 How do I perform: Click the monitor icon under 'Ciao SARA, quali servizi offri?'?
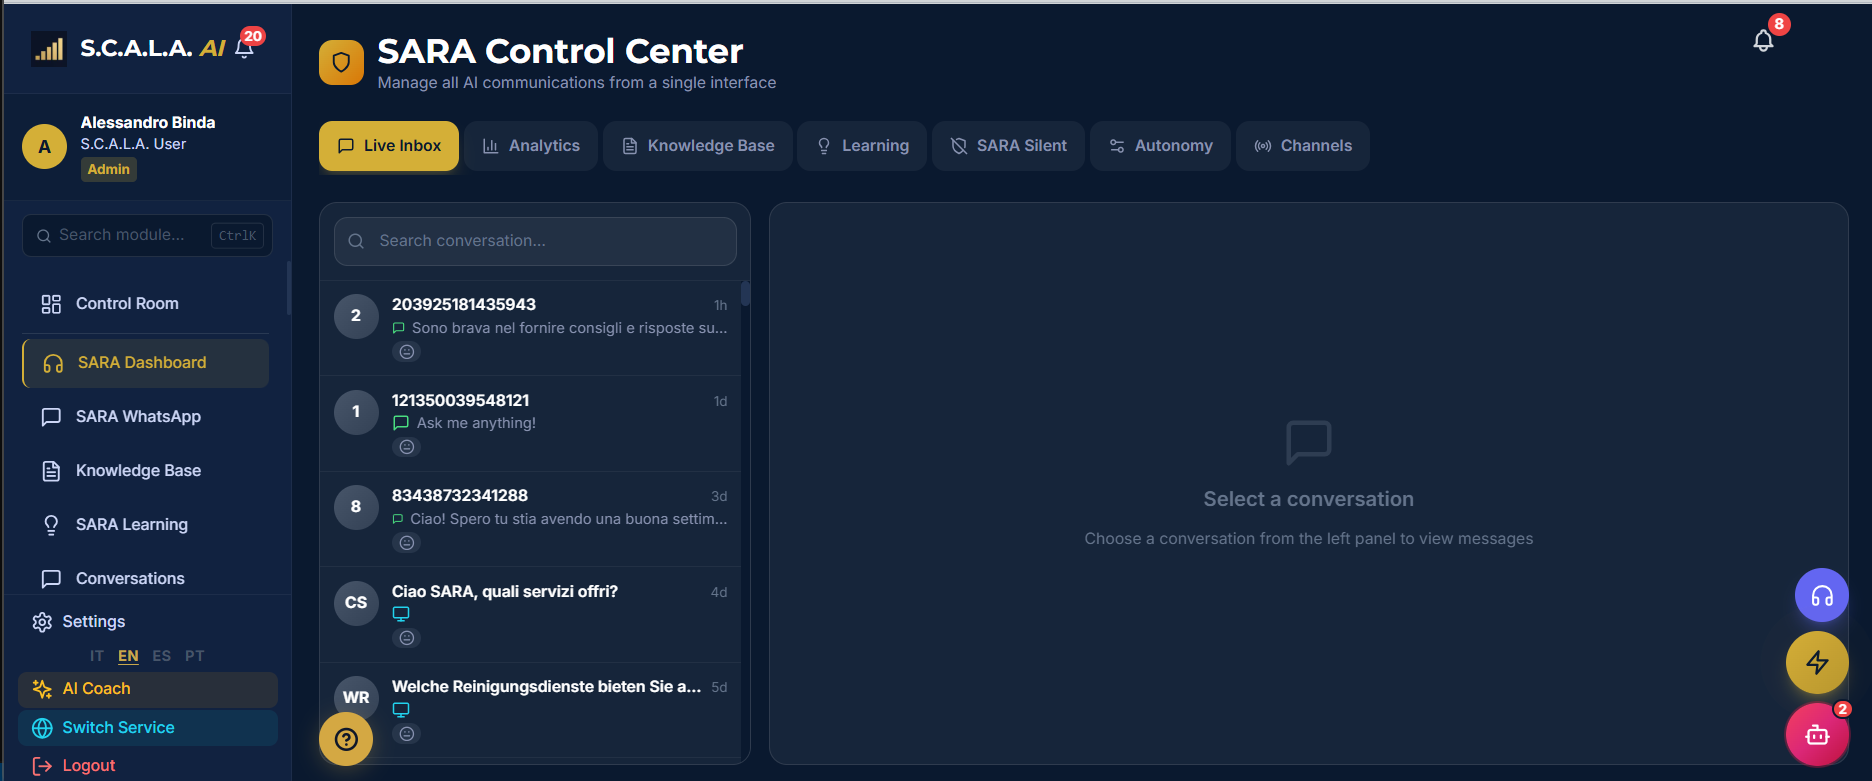401,614
